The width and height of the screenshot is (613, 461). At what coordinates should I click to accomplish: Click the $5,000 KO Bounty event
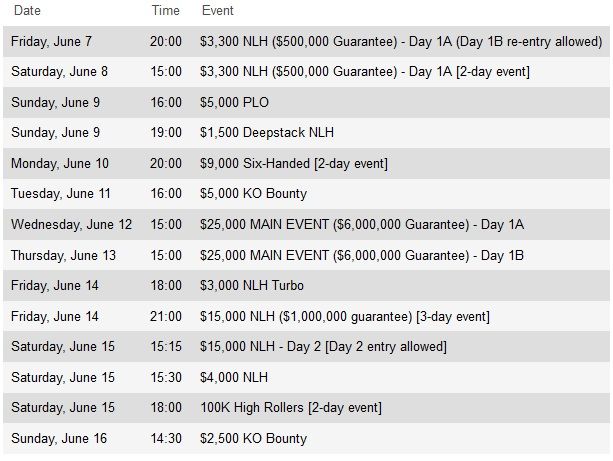point(253,194)
